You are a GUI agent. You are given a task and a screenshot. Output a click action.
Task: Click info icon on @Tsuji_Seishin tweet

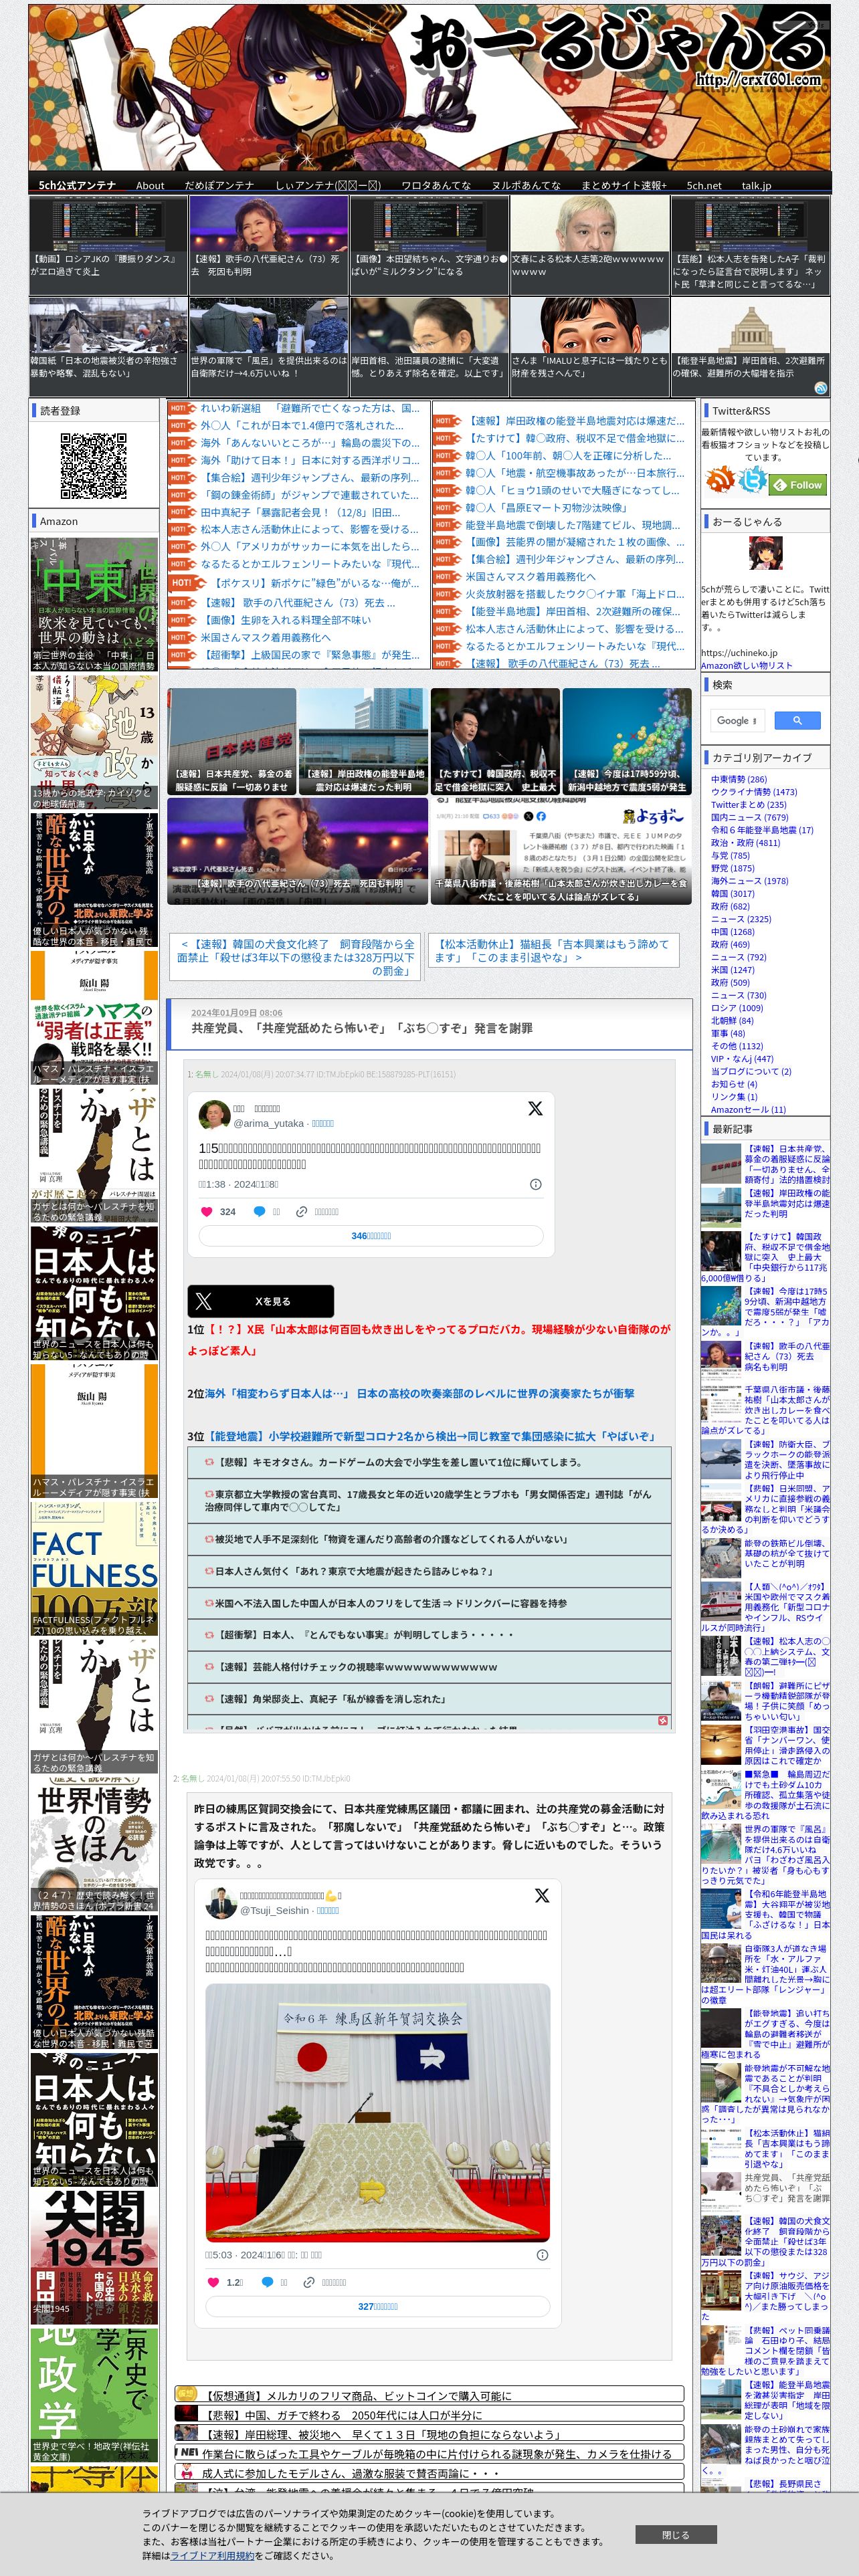click(x=542, y=2255)
